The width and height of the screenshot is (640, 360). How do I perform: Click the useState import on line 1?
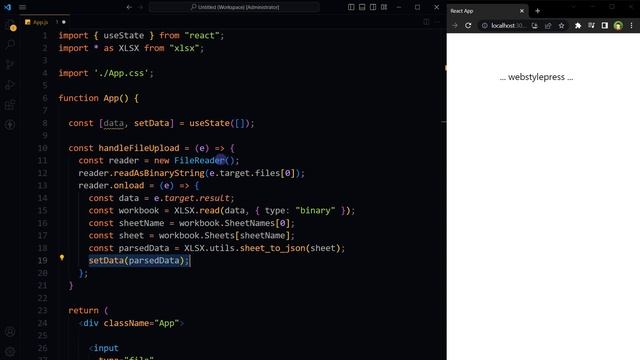[123, 36]
